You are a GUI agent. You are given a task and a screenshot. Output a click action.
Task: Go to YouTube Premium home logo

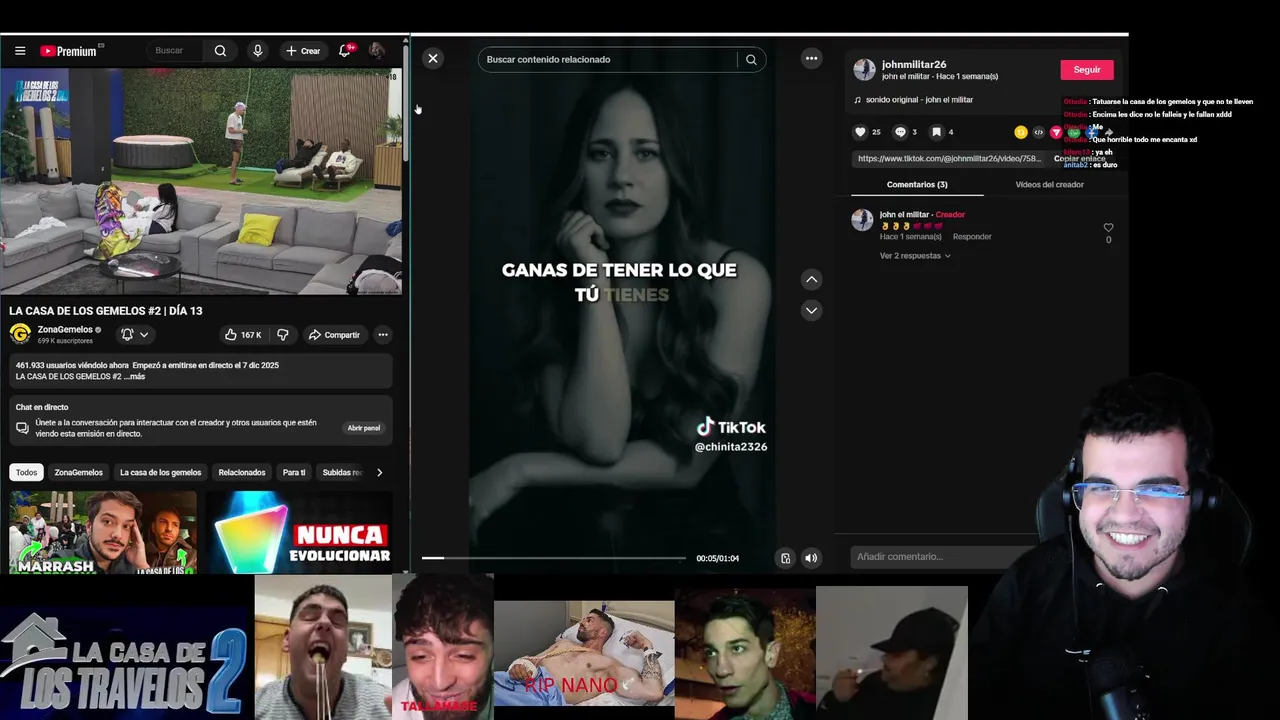pyautogui.click(x=68, y=51)
